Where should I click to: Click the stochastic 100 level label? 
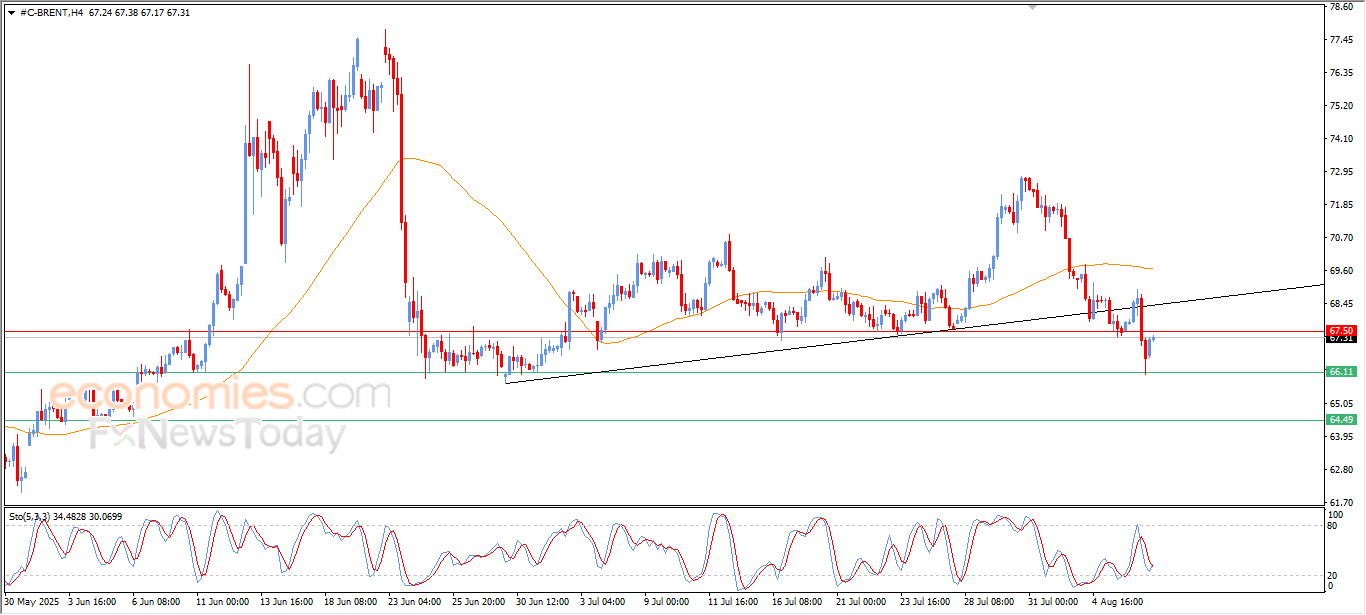[1335, 514]
